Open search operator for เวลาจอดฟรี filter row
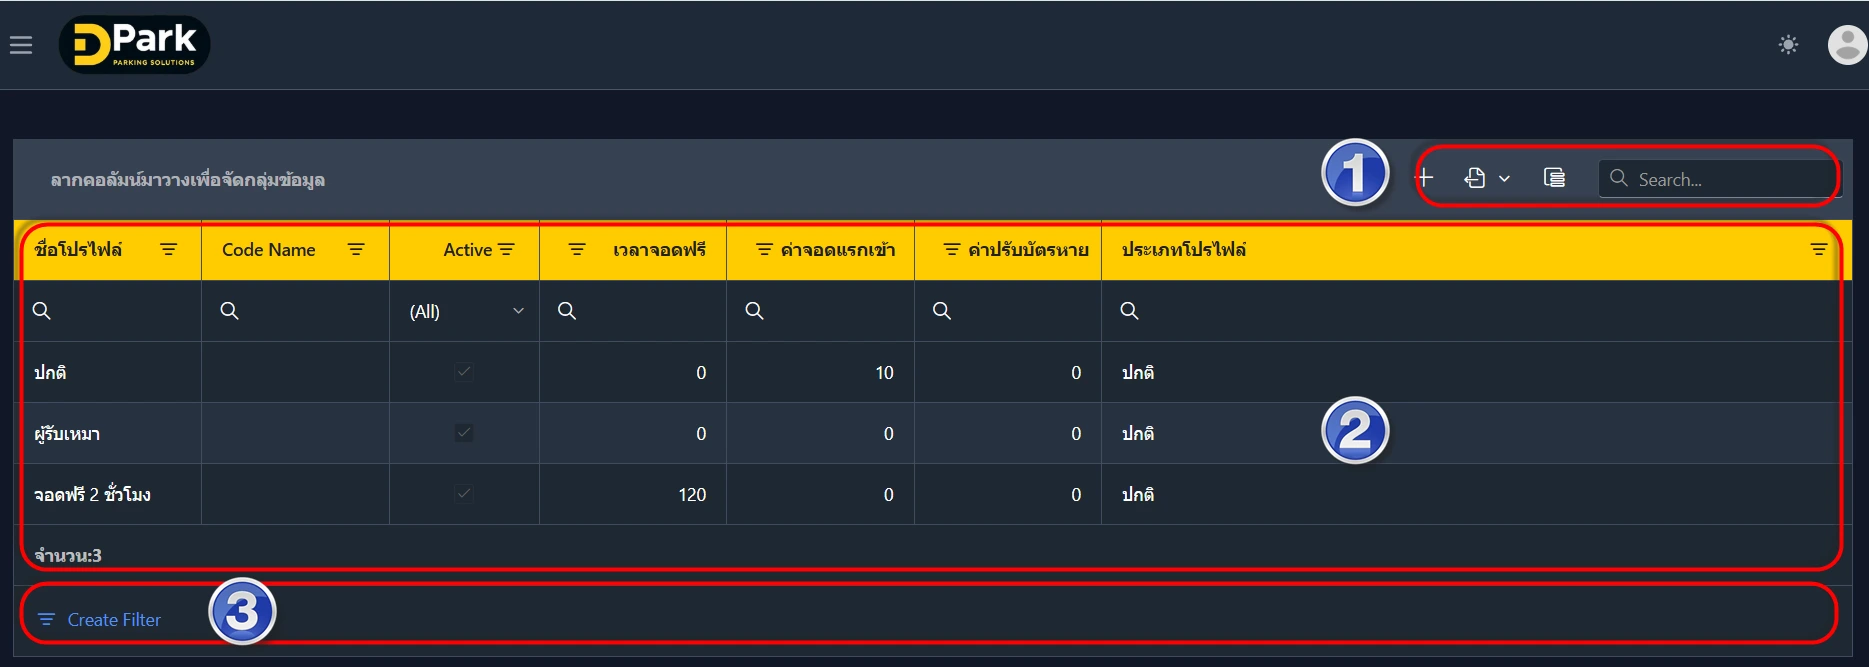 [x=567, y=311]
